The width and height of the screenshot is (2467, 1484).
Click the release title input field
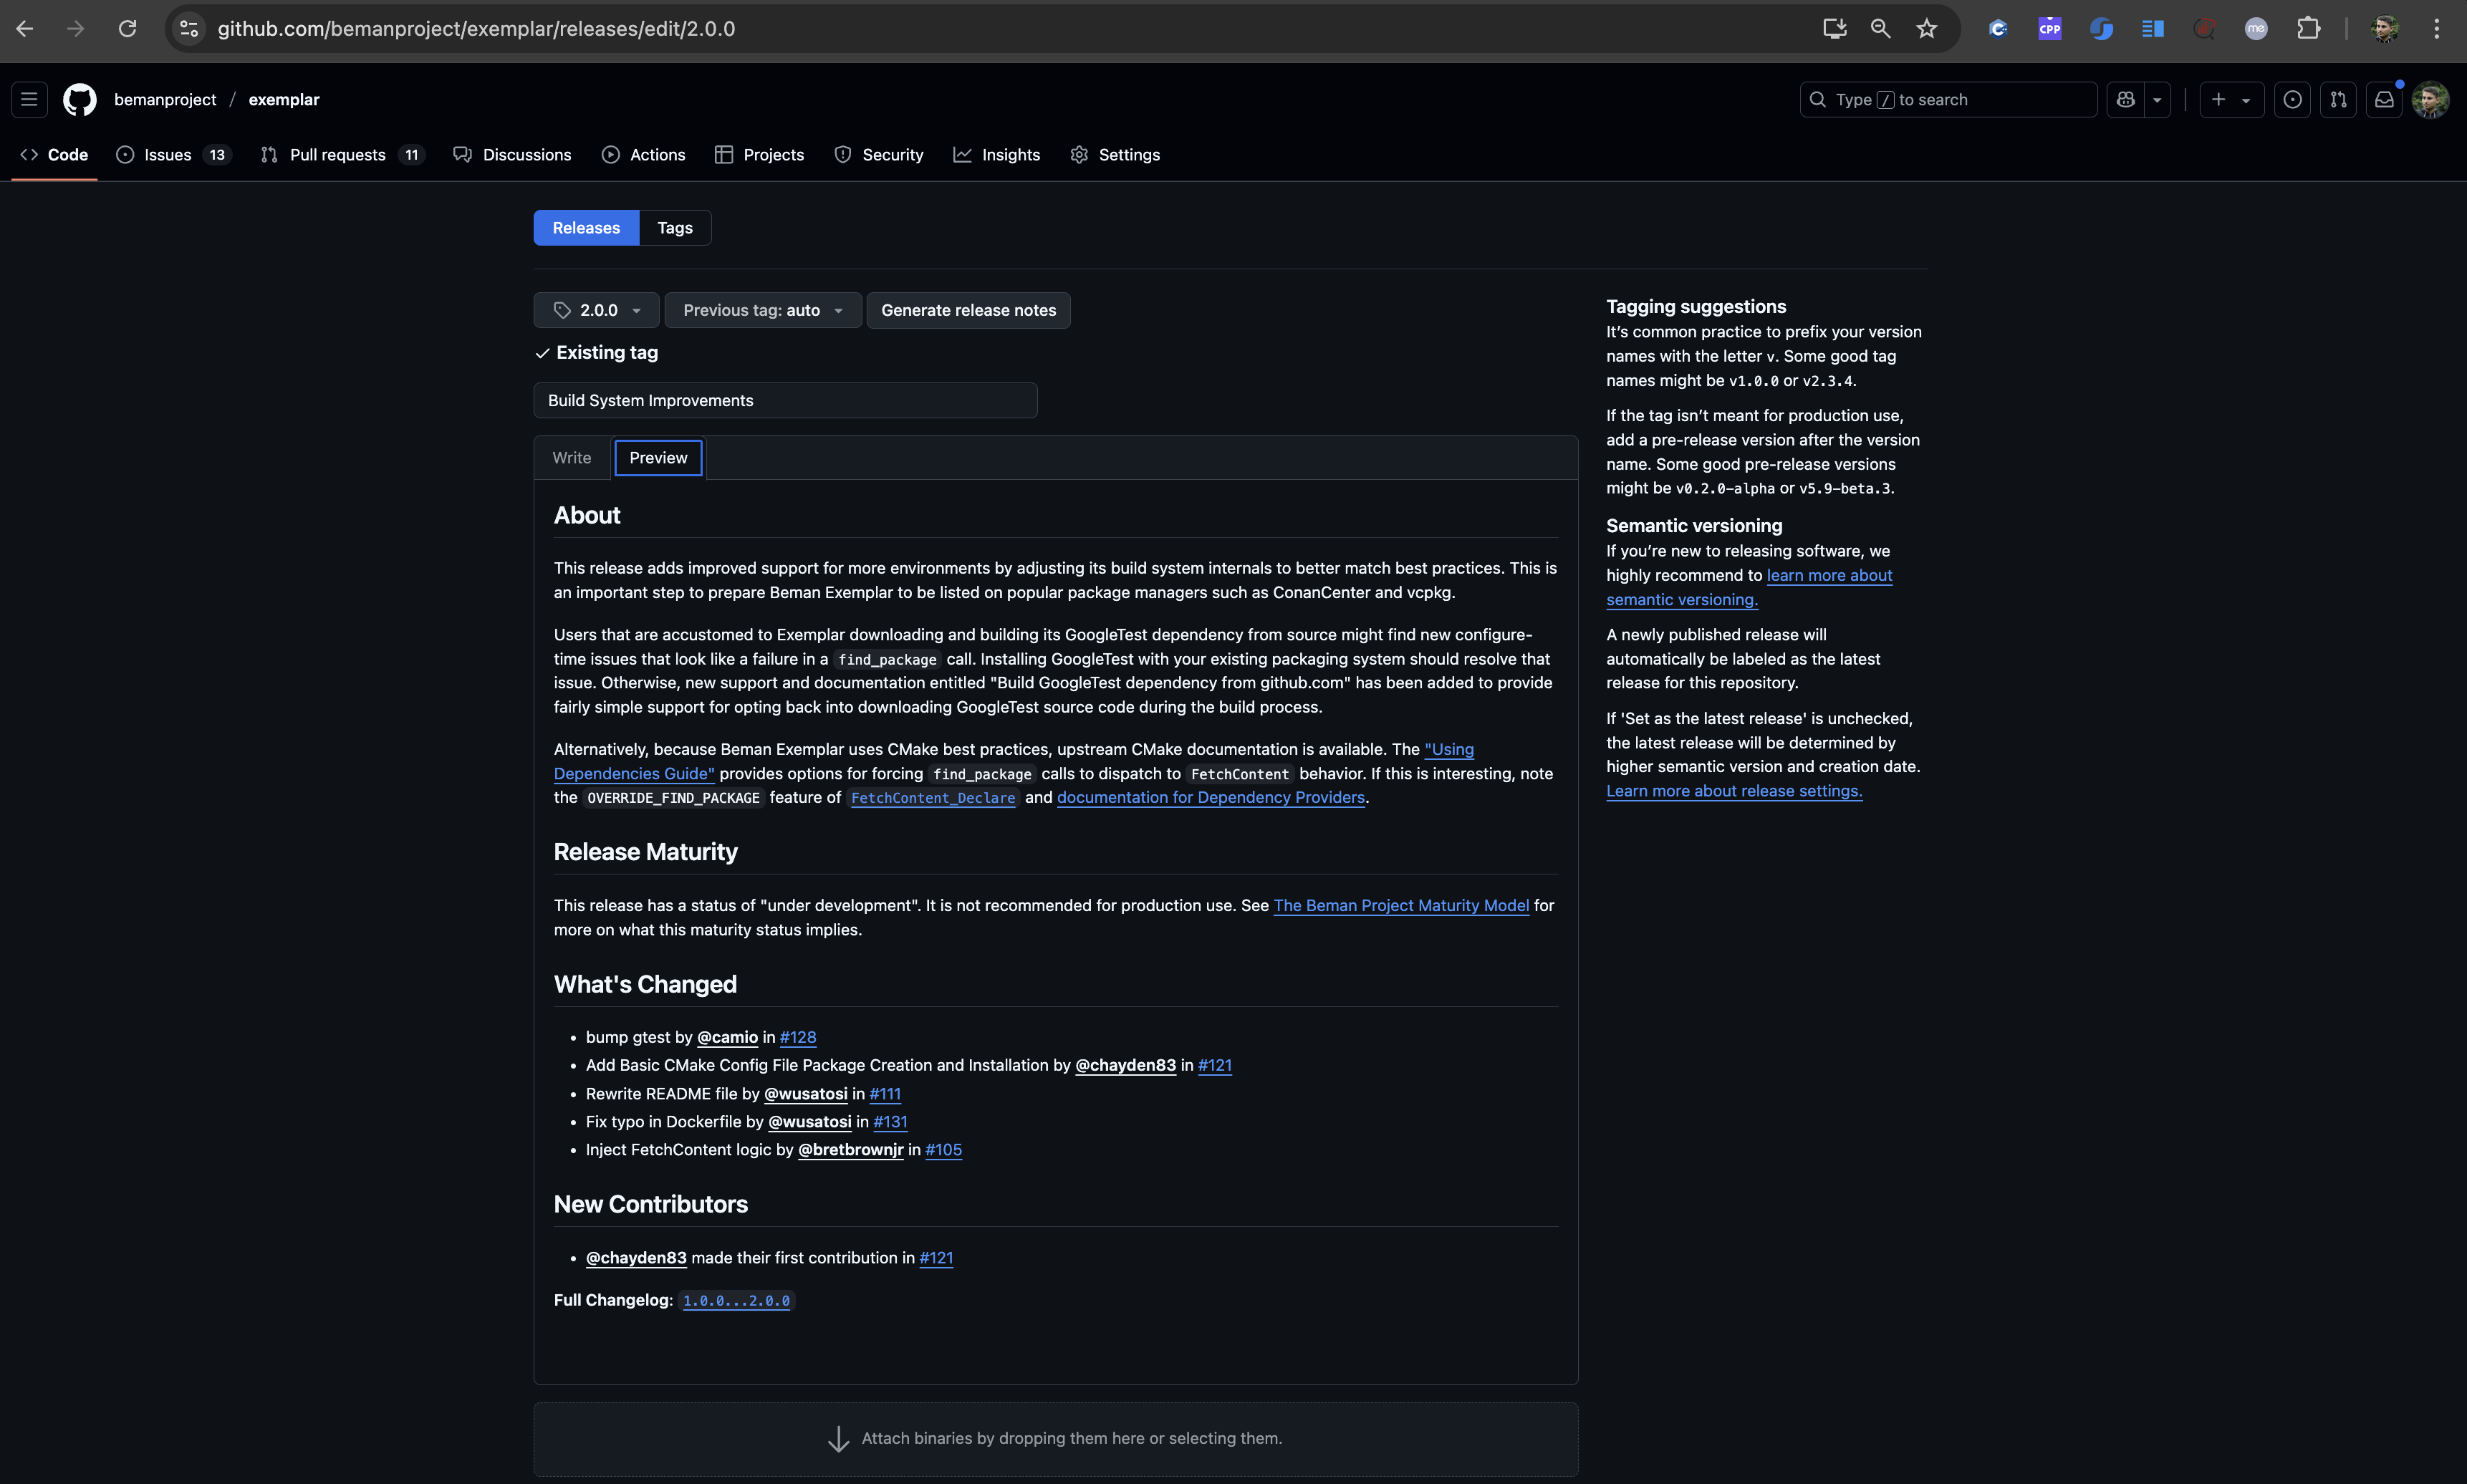pos(785,400)
